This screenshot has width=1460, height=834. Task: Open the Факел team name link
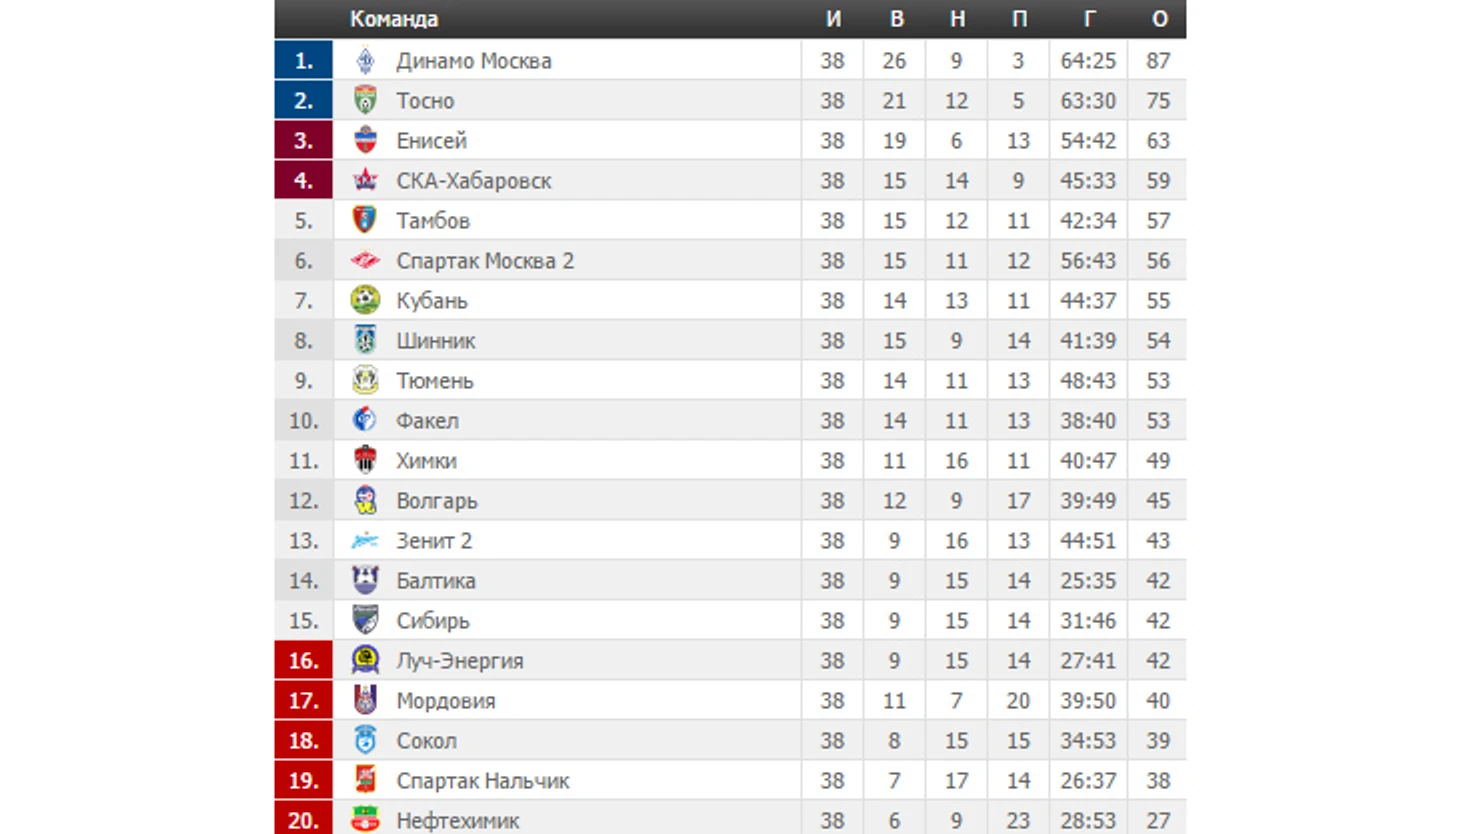(x=427, y=421)
